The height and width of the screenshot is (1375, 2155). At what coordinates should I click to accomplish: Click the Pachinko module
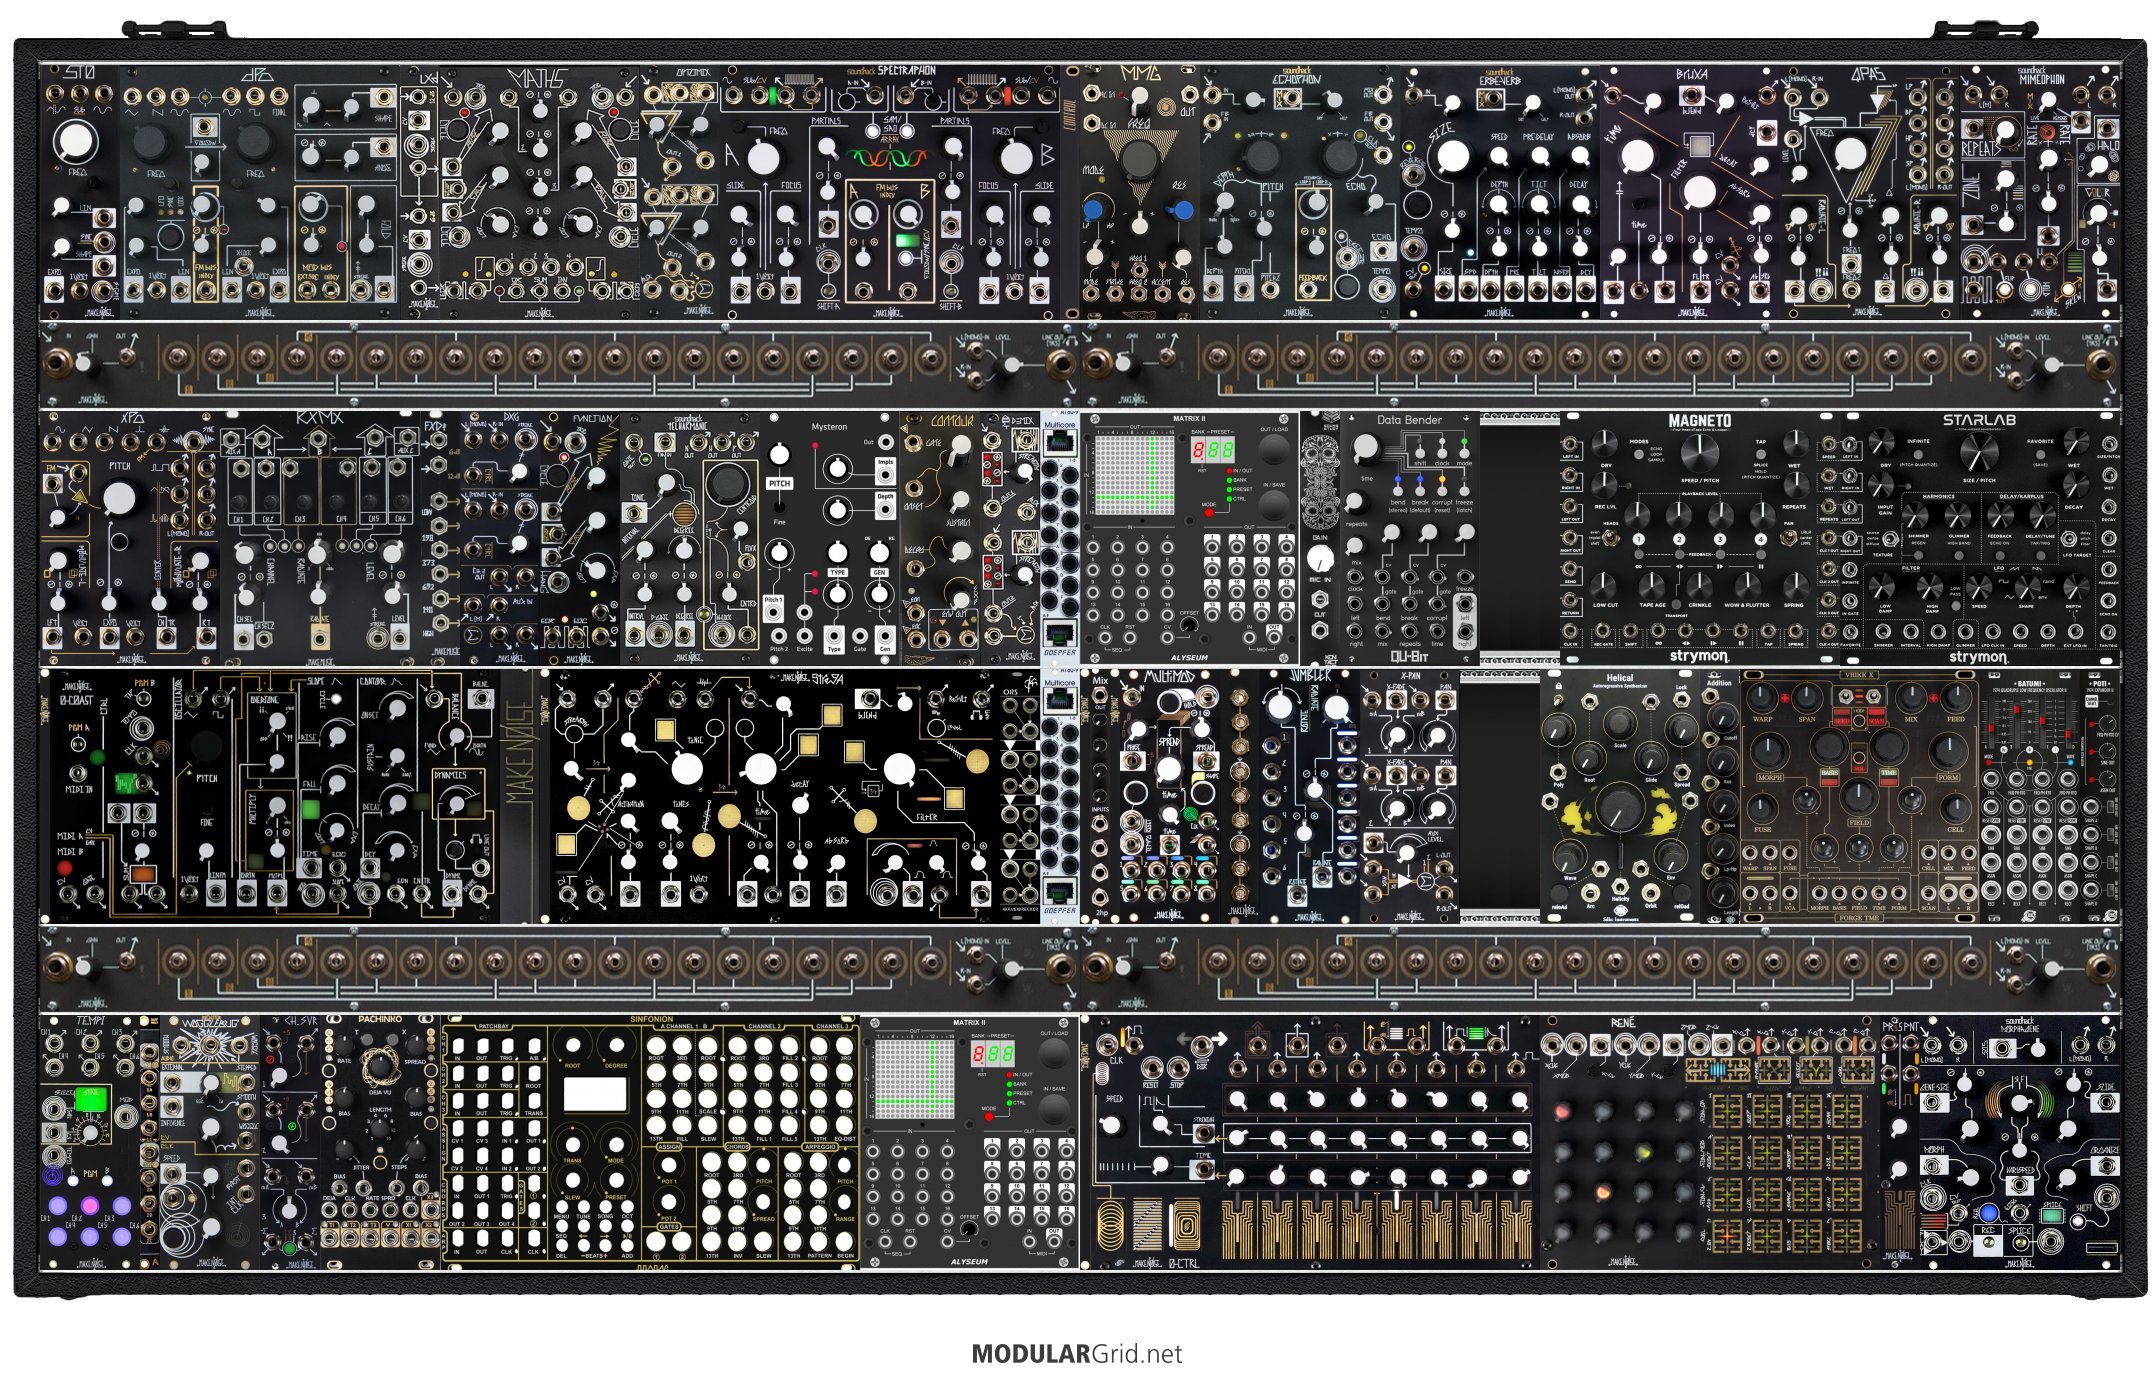[380, 1142]
